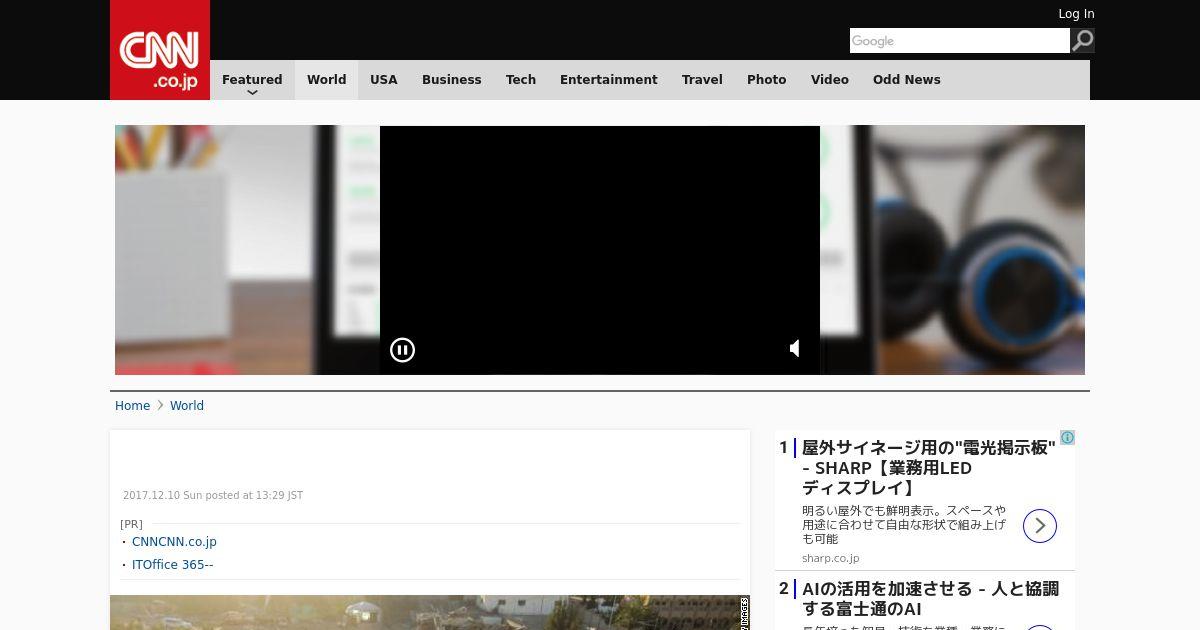Open the Video section
1200x630 pixels.
[x=830, y=80]
